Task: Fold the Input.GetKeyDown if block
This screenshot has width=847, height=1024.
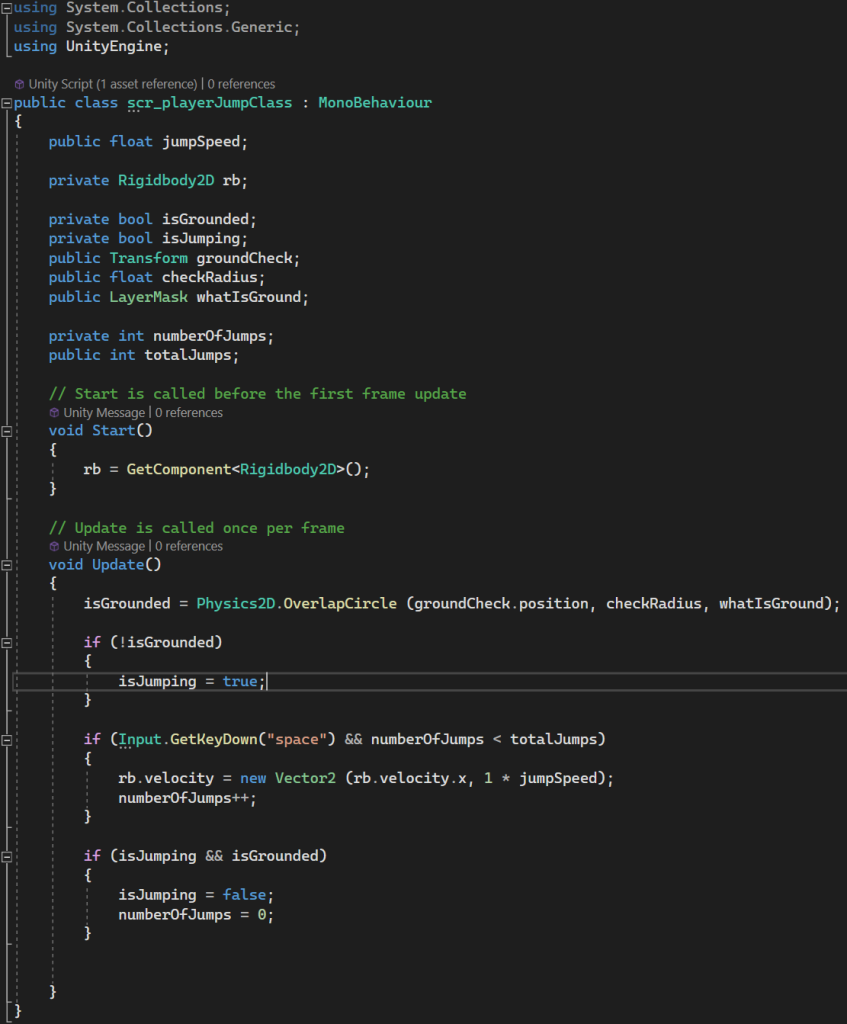Action: (7, 740)
